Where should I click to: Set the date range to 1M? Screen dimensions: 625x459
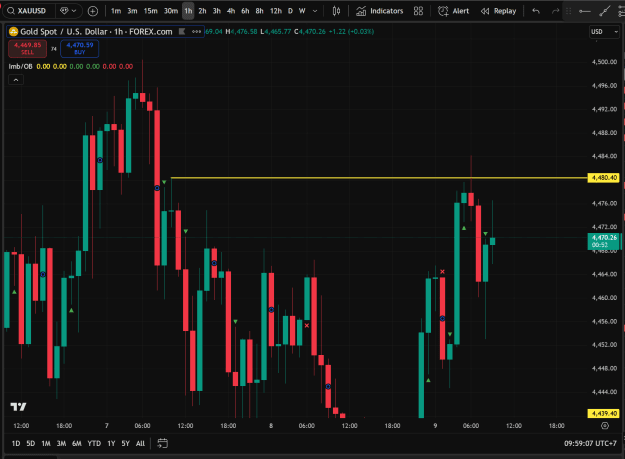46,443
